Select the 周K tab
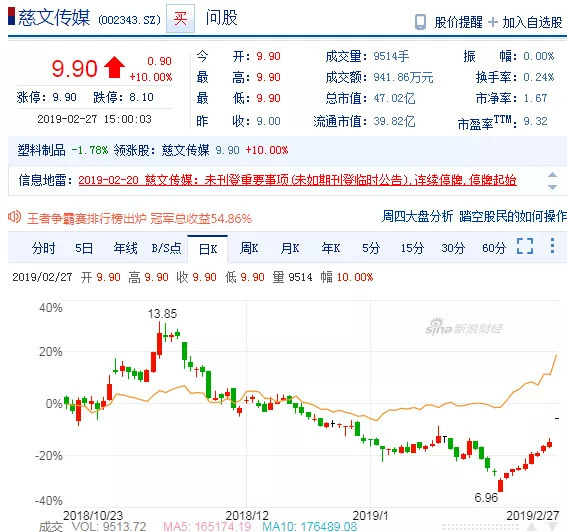This screenshot has height=532, width=567. [x=249, y=248]
